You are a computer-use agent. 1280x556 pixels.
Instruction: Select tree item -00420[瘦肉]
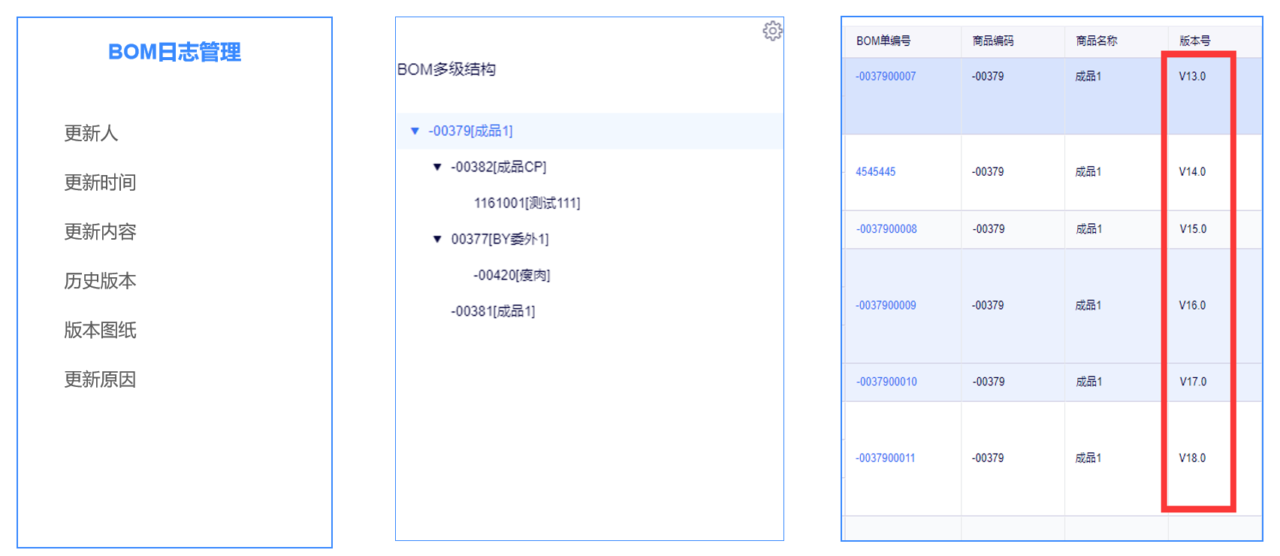click(x=512, y=275)
